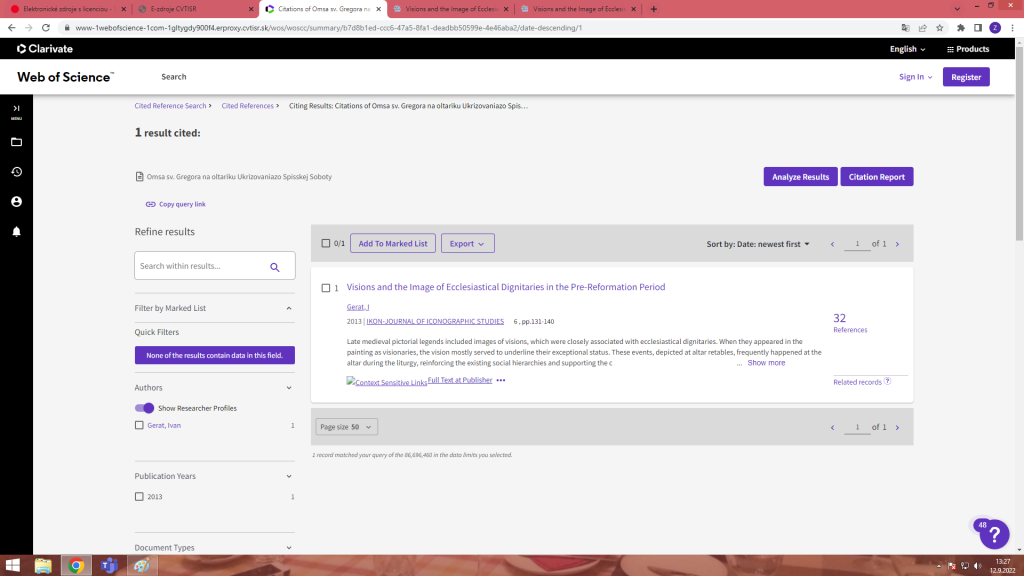Open search history clock icon

click(x=16, y=172)
